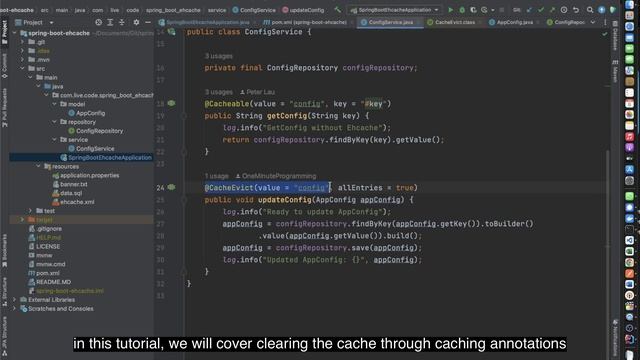Open Search Everywhere magnifier icon
Image resolution: width=640 pixels, height=360 pixels.
[590, 10]
